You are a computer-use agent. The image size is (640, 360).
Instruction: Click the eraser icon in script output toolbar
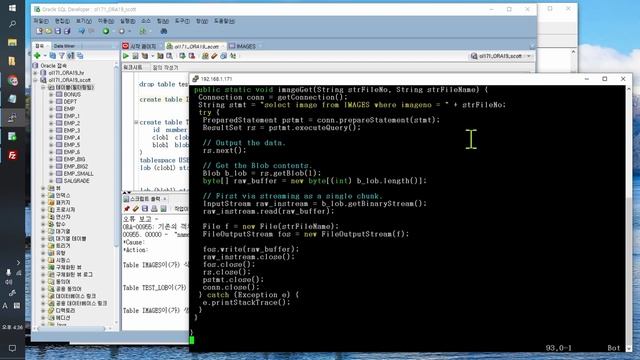coord(136,209)
